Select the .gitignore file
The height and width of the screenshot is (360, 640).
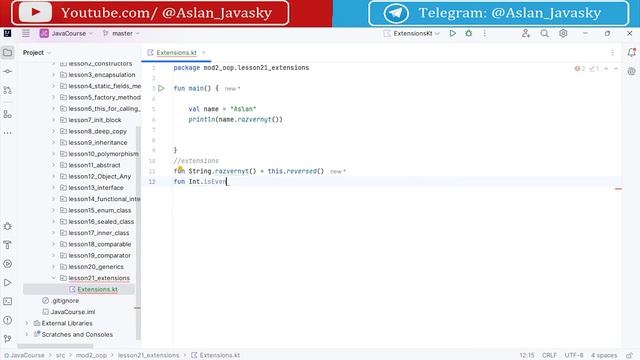coord(64,300)
